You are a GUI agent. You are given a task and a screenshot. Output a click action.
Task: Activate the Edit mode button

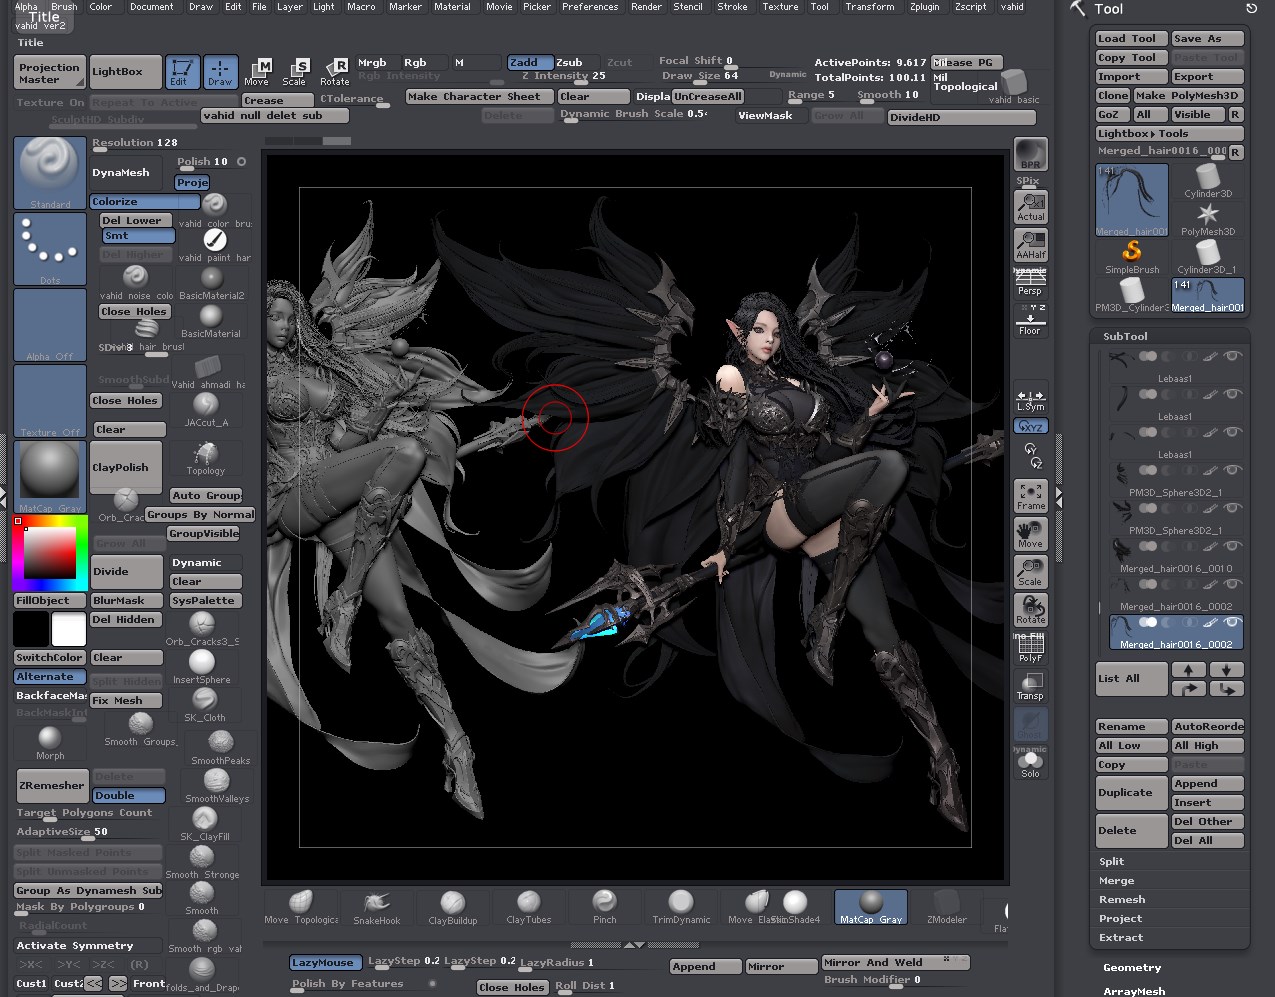pos(182,71)
